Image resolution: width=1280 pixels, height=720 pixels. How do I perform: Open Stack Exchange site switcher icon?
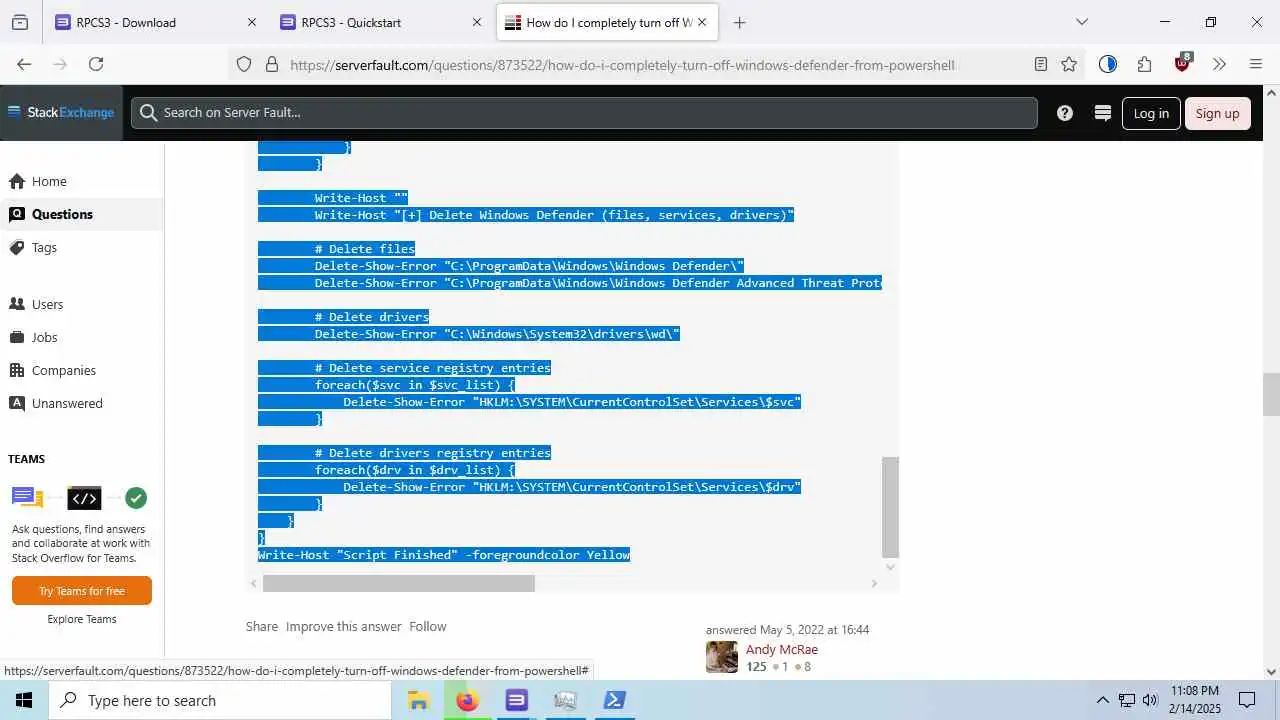[1103, 113]
